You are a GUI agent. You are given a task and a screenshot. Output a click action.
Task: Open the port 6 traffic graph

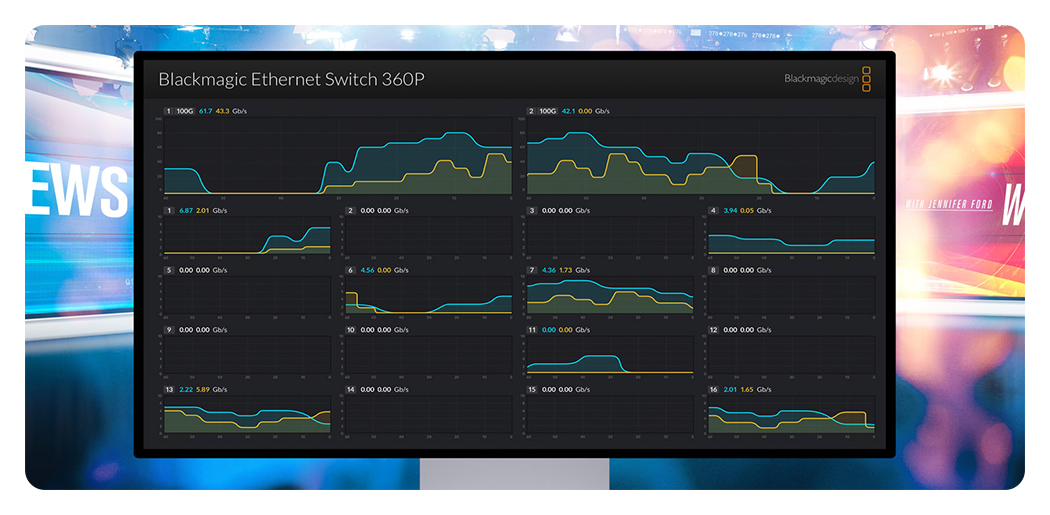[x=429, y=295]
